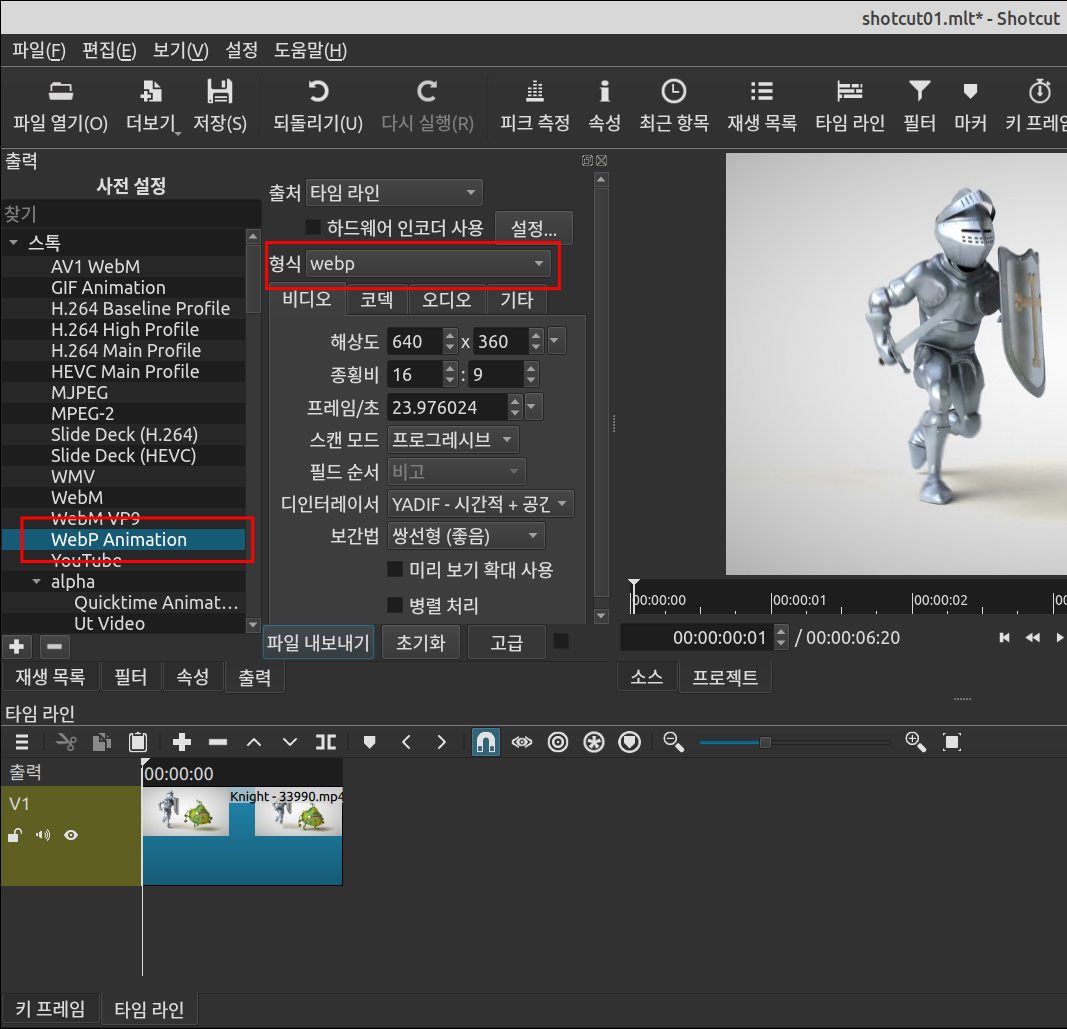The width and height of the screenshot is (1067, 1029).
Task: Ripple delete with timeline minus icon
Action: [218, 742]
